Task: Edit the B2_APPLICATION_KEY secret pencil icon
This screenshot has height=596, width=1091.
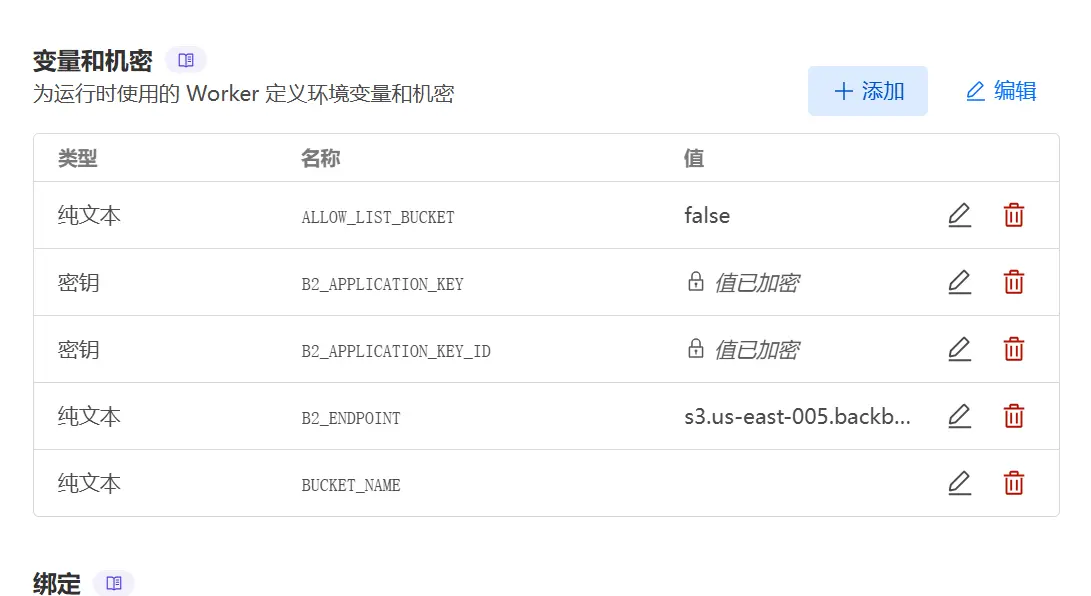Action: (959, 282)
